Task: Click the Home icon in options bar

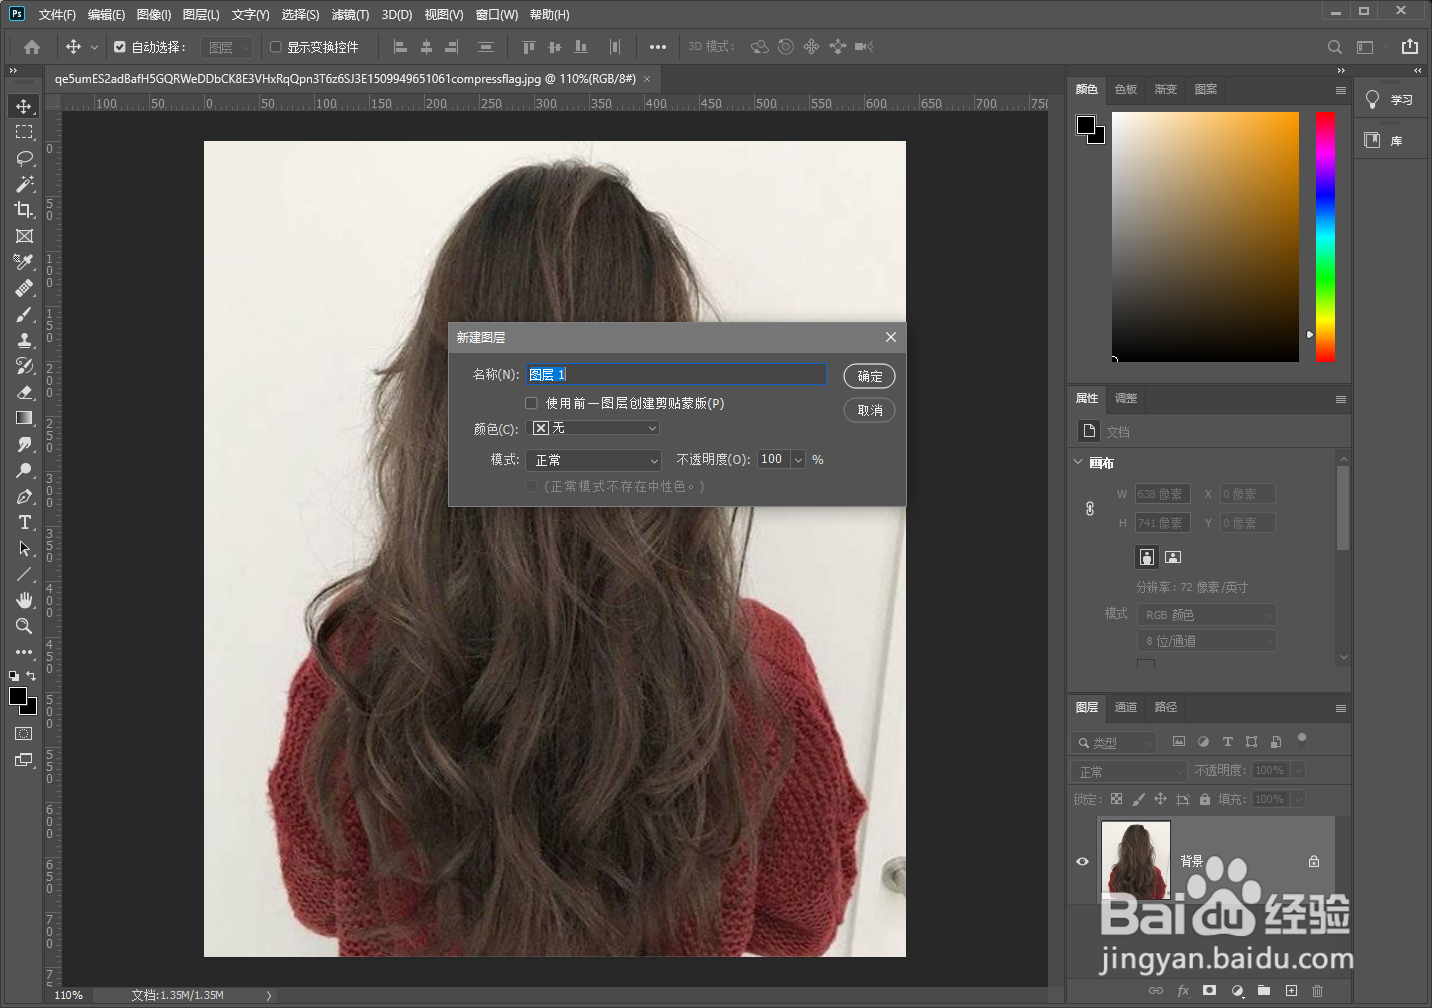Action: [x=32, y=47]
